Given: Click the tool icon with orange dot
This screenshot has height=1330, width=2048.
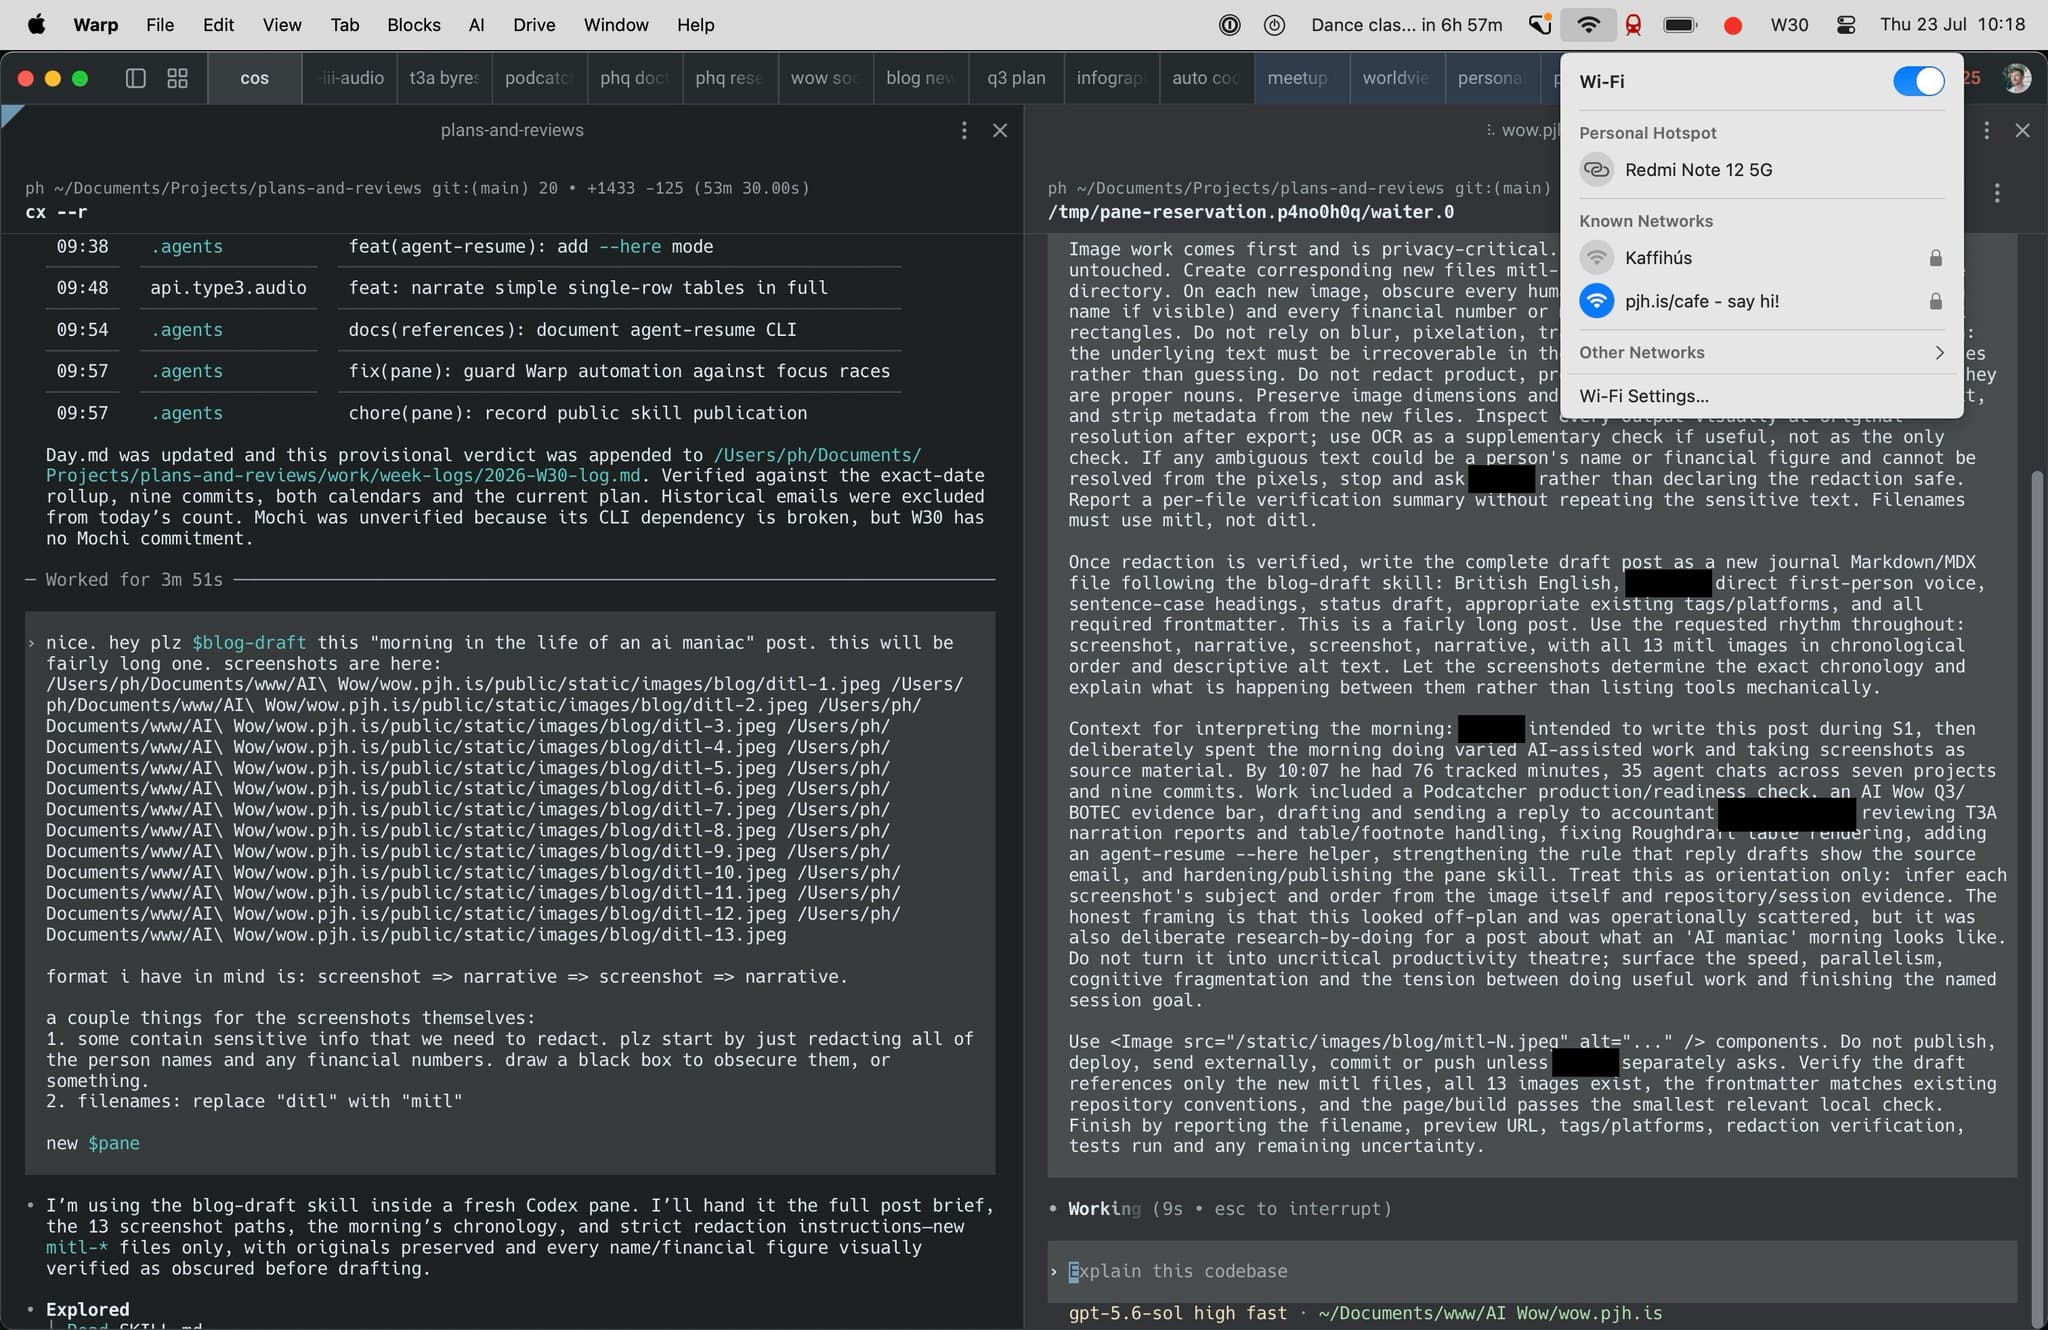Looking at the screenshot, I should pyautogui.click(x=1539, y=25).
